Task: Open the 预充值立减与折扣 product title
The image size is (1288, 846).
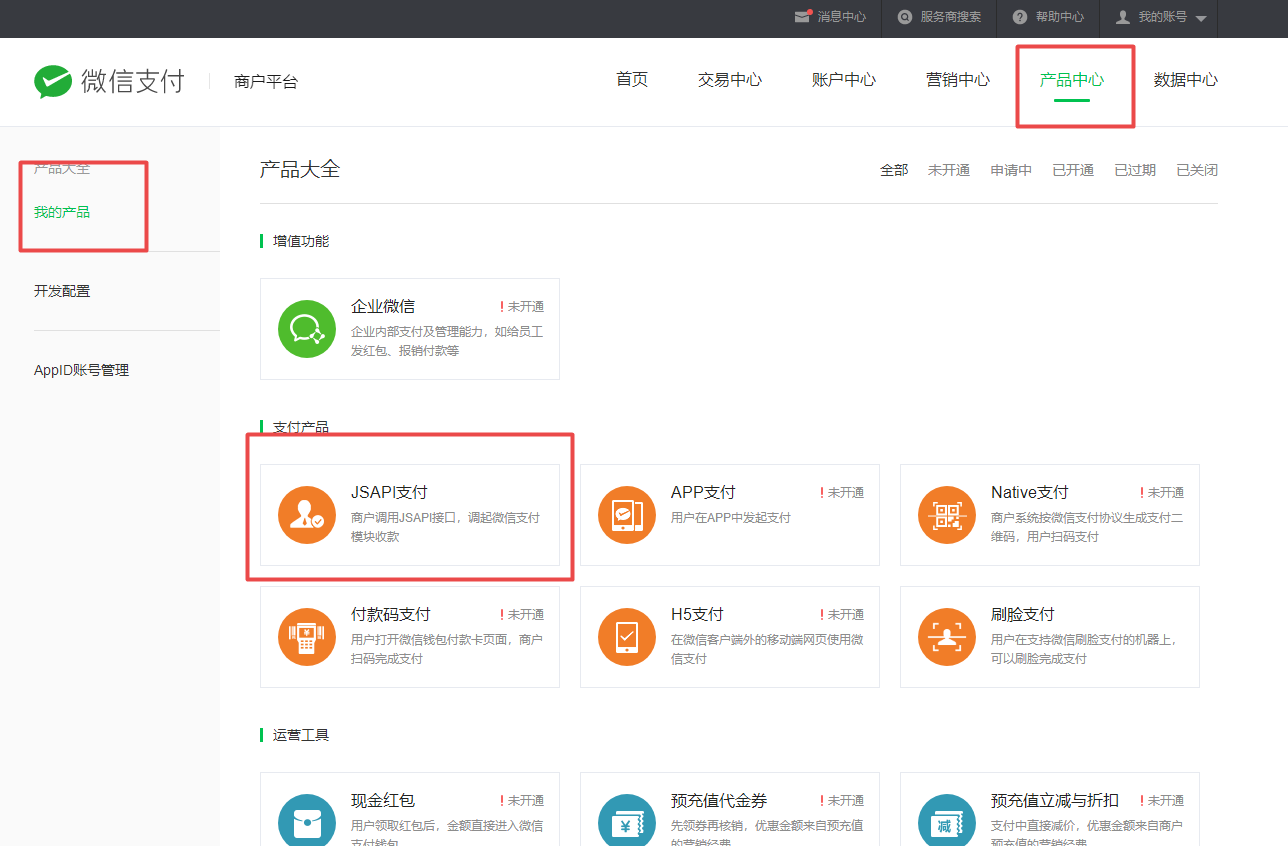Action: coord(1055,801)
